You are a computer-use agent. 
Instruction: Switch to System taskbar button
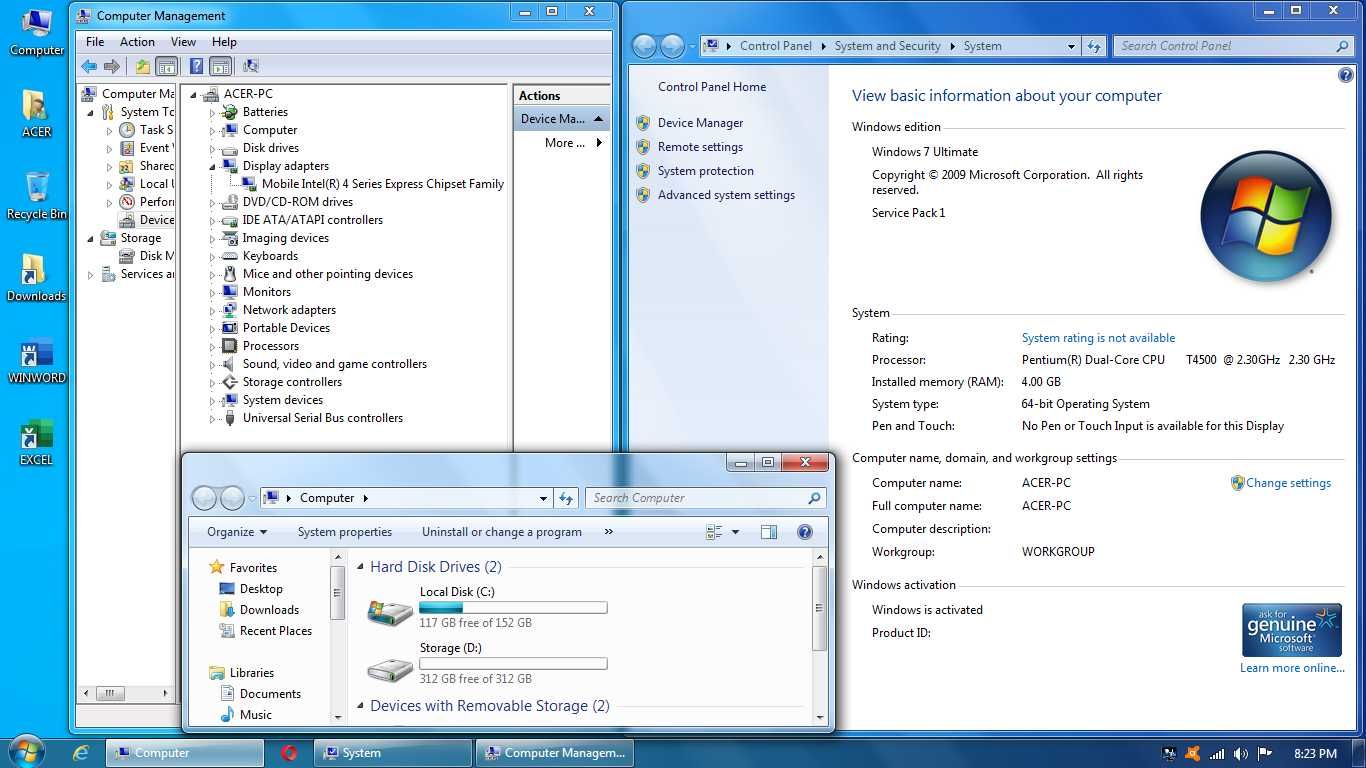pos(393,753)
